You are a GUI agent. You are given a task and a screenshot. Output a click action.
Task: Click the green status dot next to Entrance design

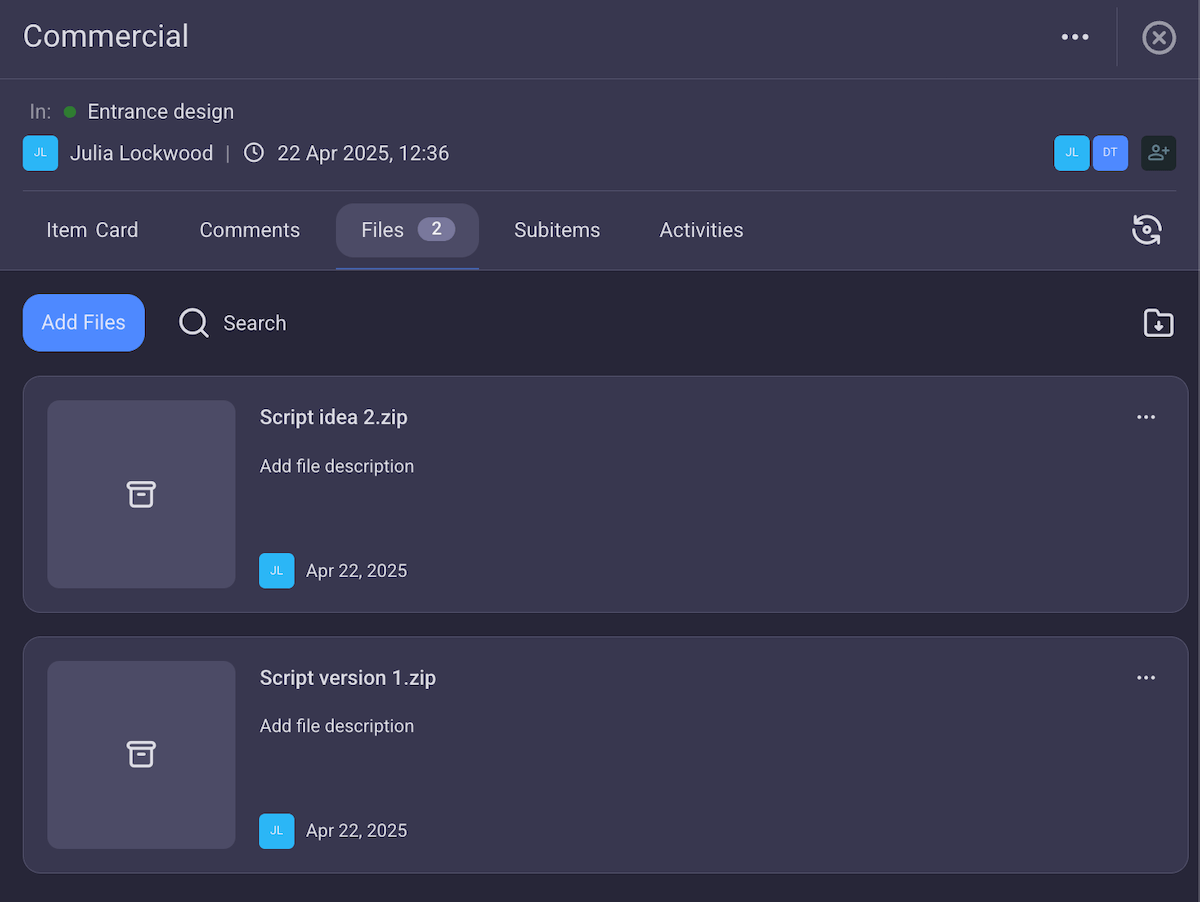tap(68, 112)
